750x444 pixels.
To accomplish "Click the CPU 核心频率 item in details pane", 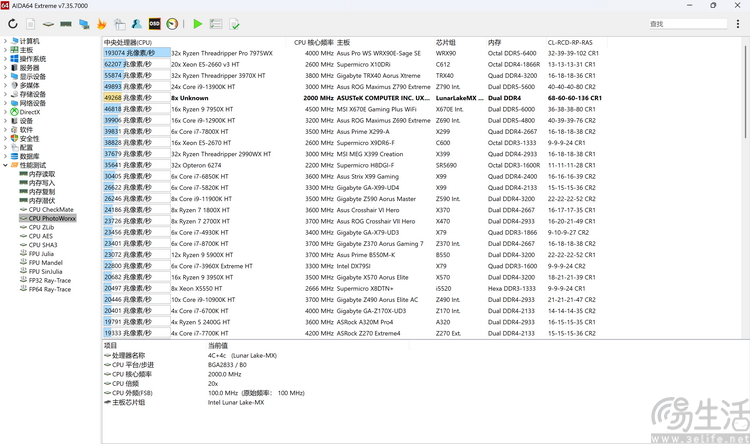I will tap(132, 374).
